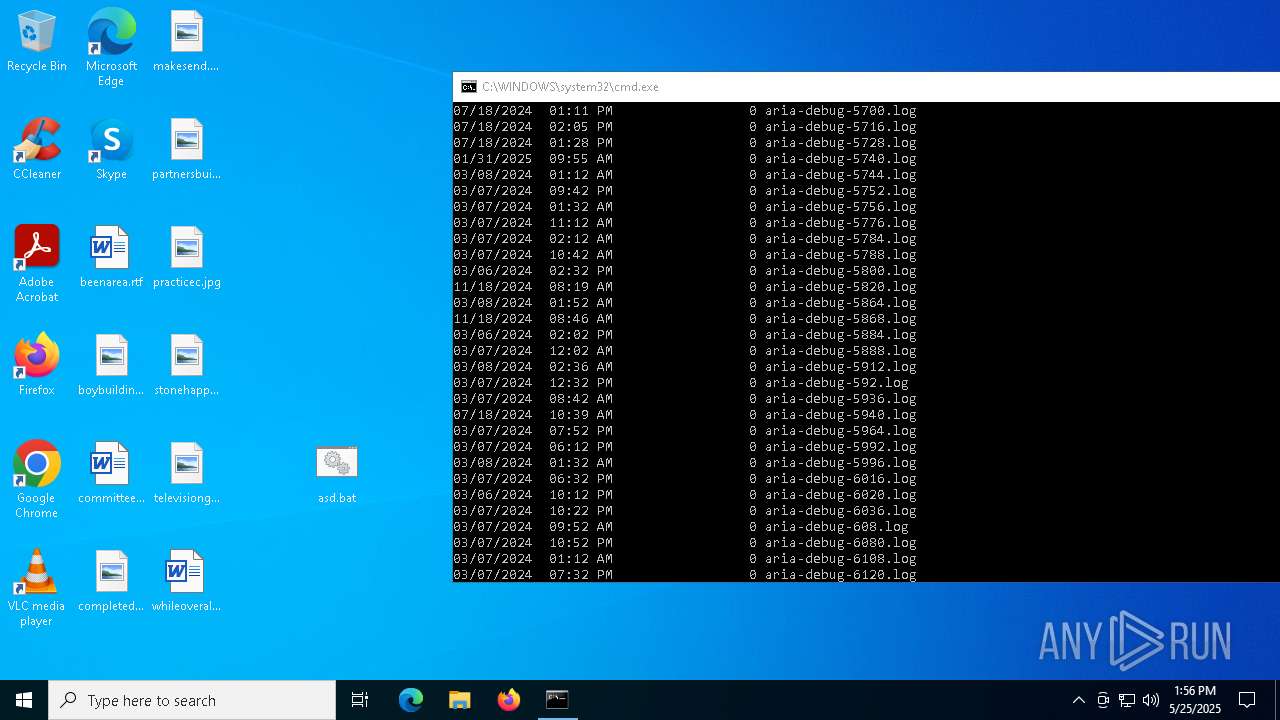
Task: Select the committee Word document icon
Action: (x=111, y=474)
